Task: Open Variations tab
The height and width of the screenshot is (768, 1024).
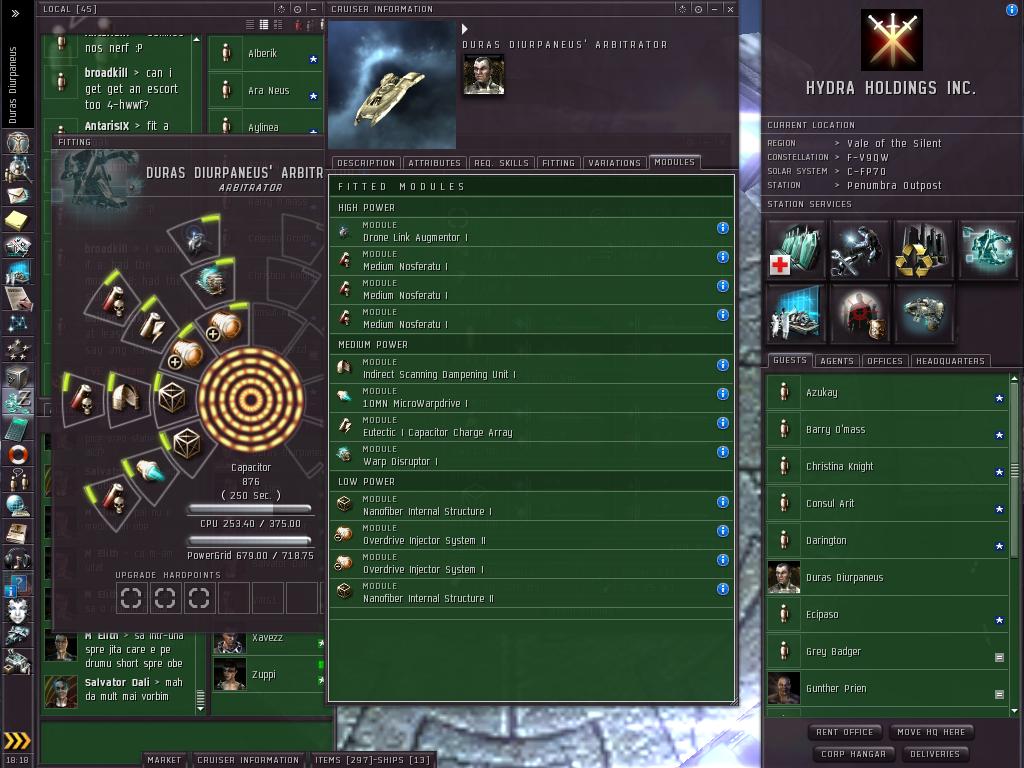Action: pos(614,163)
